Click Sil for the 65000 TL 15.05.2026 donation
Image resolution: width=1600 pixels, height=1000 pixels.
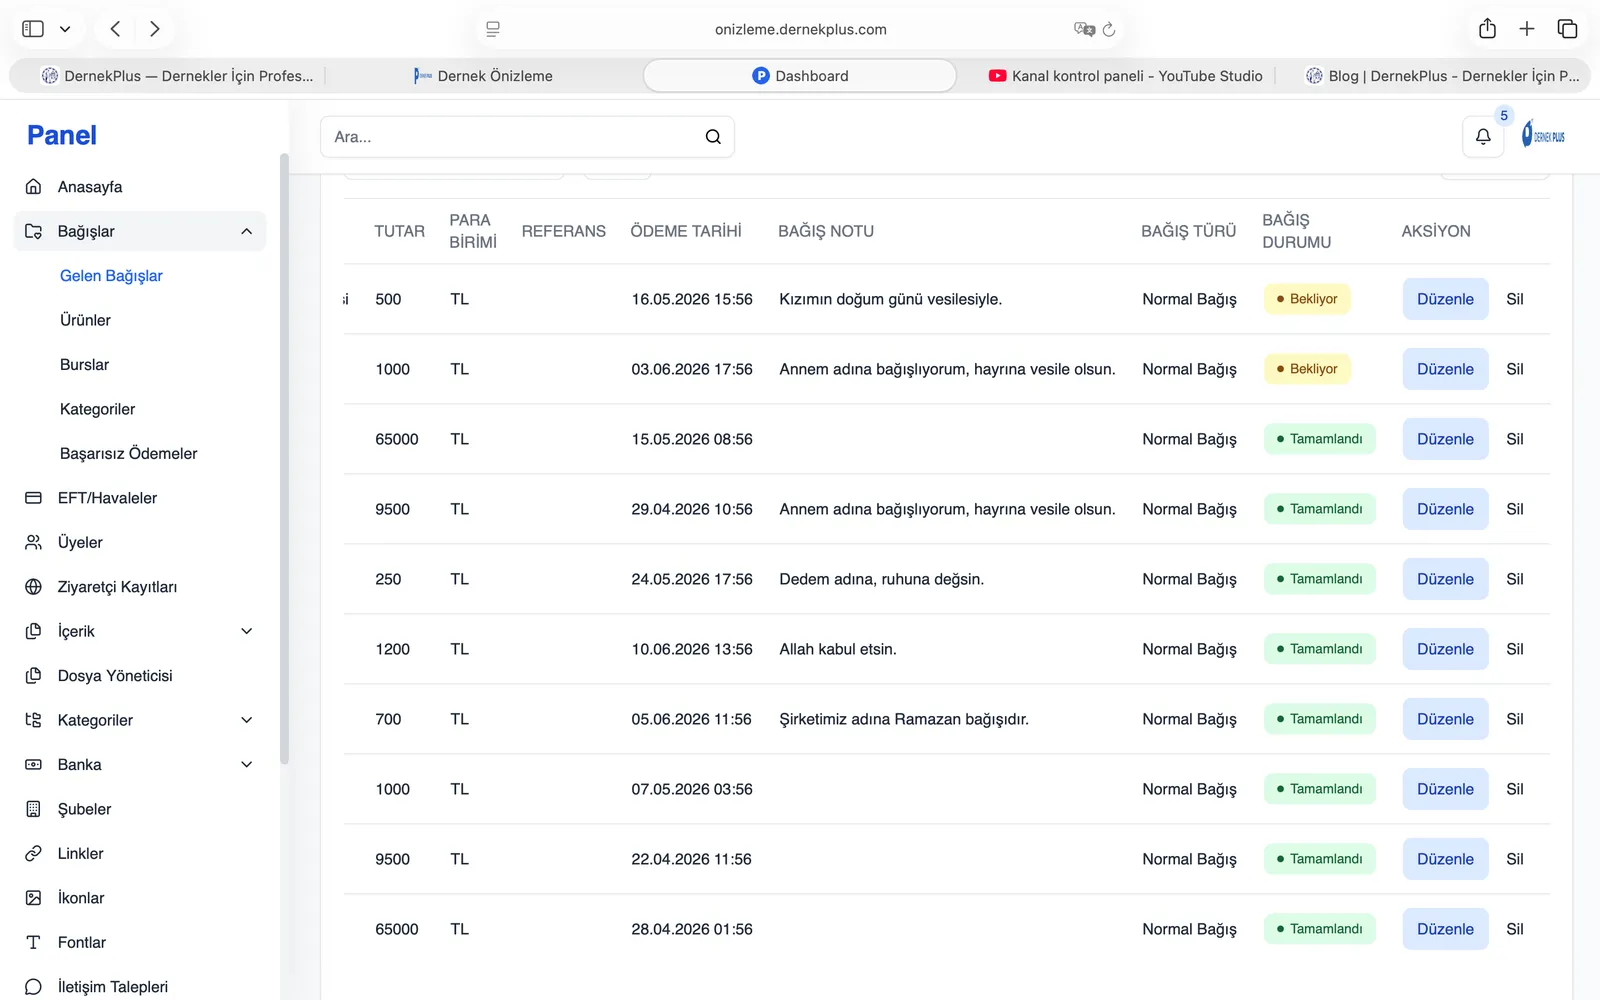tap(1515, 439)
